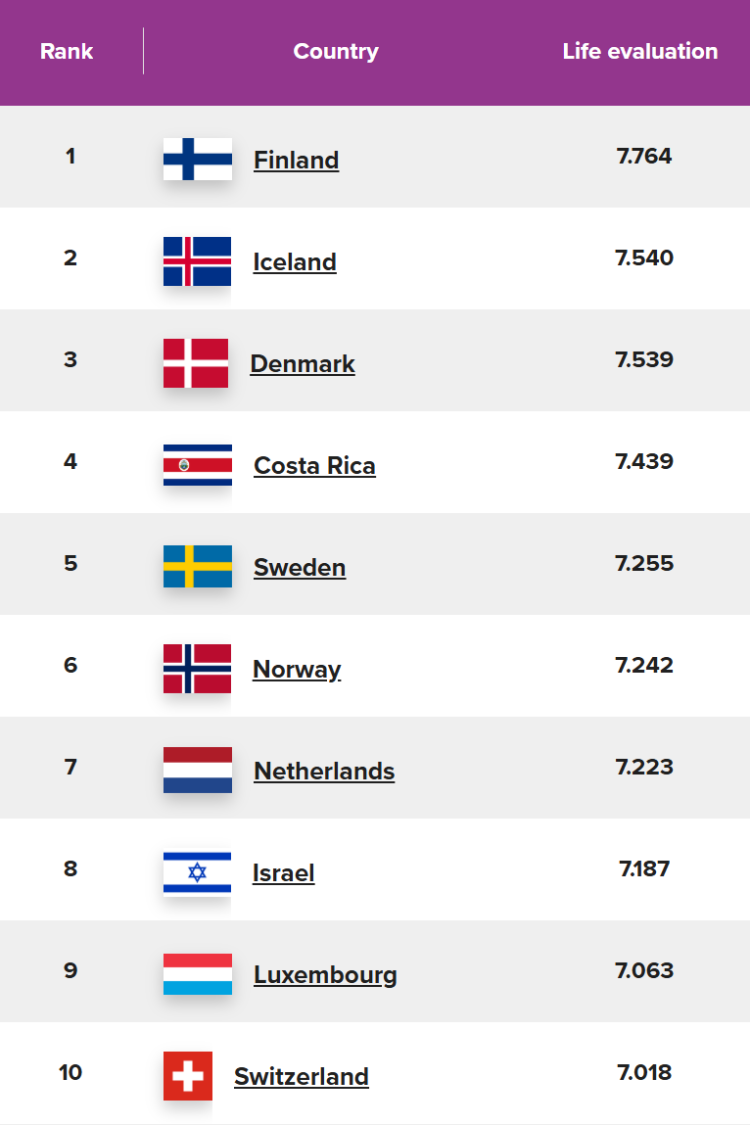
Task: Click the Switzerland flag icon
Action: 188,1076
